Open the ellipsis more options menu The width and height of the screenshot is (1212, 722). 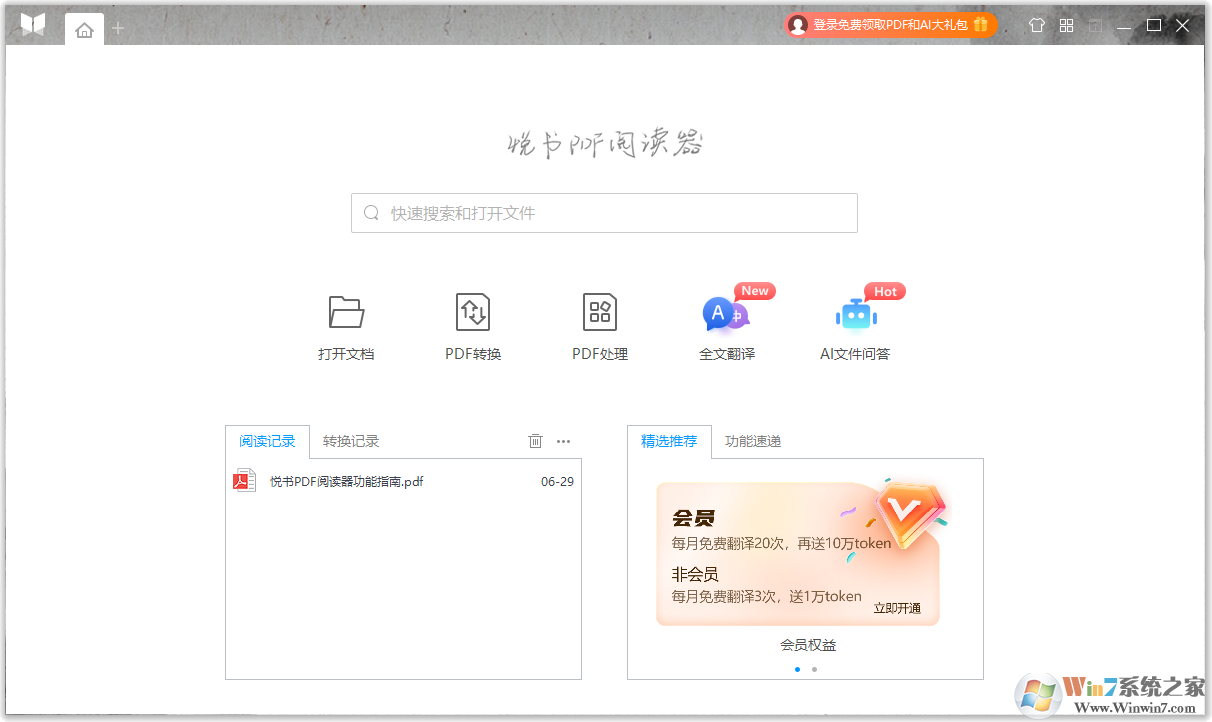[563, 441]
